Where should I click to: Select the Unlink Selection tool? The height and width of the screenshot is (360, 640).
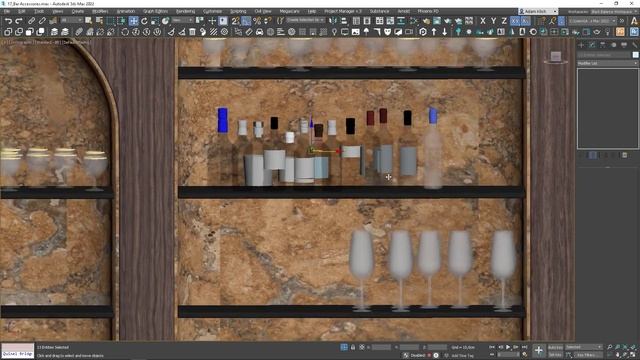tap(42, 21)
